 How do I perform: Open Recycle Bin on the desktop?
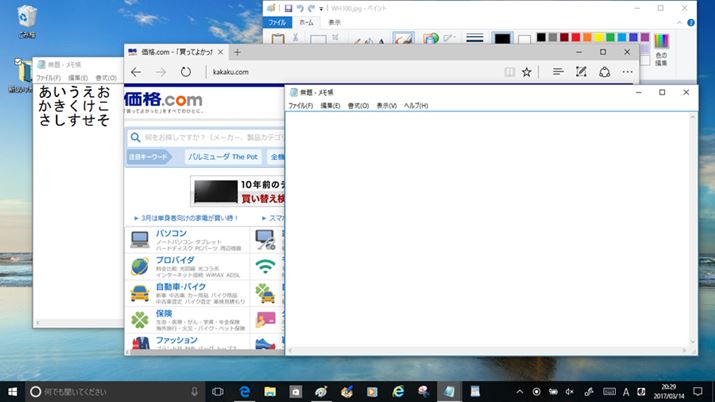[27, 18]
